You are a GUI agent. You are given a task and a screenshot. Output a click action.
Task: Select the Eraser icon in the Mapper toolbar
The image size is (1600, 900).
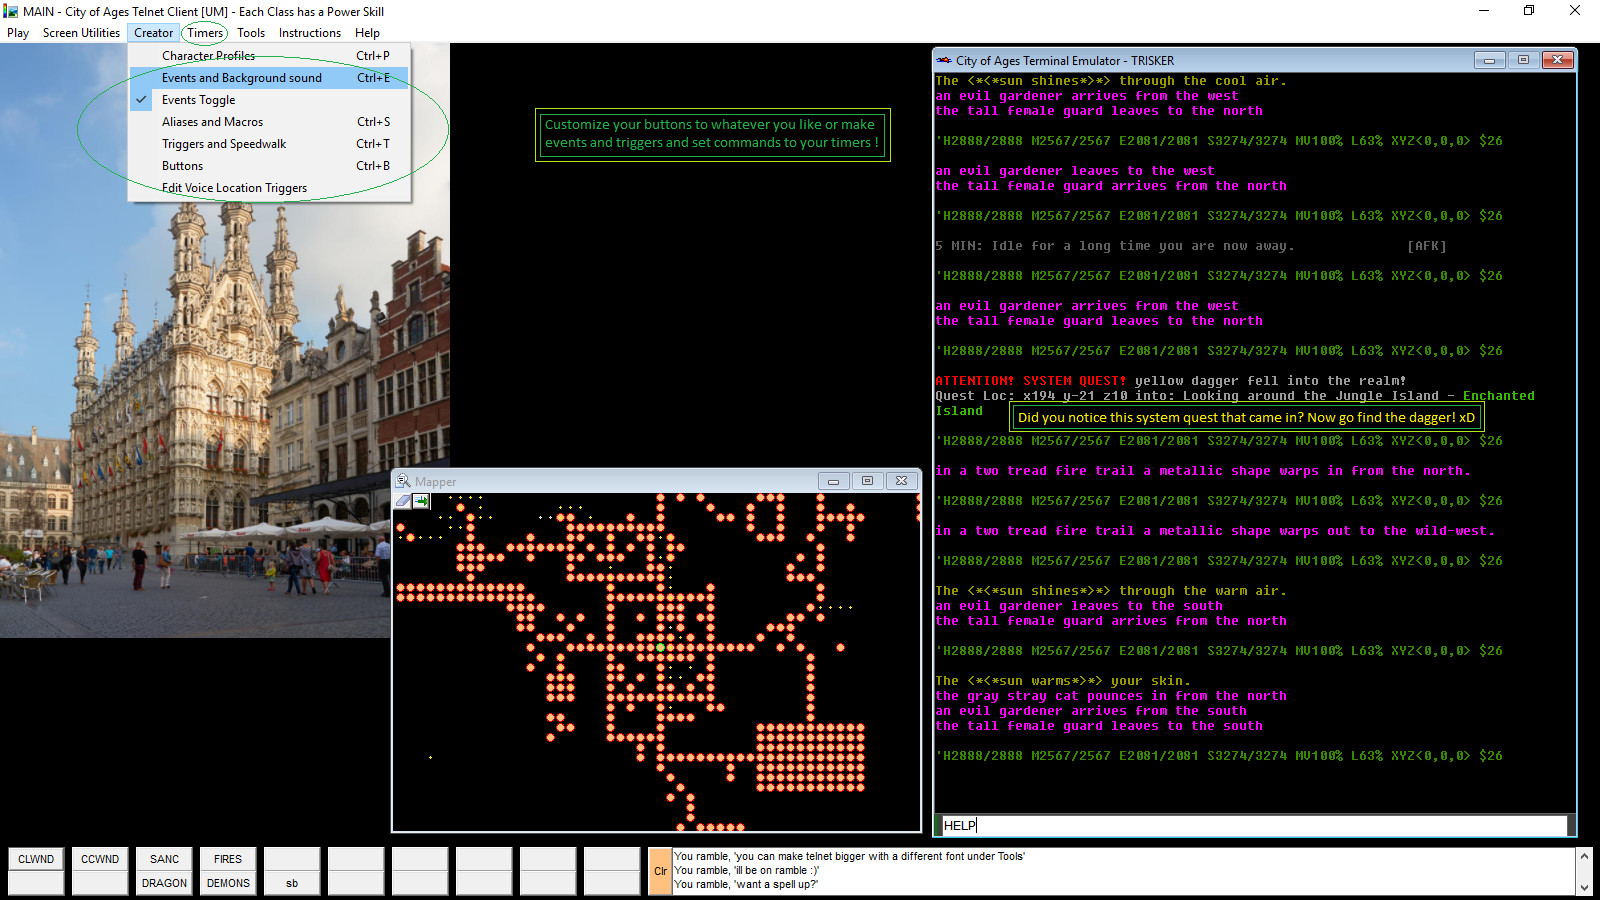(x=403, y=501)
